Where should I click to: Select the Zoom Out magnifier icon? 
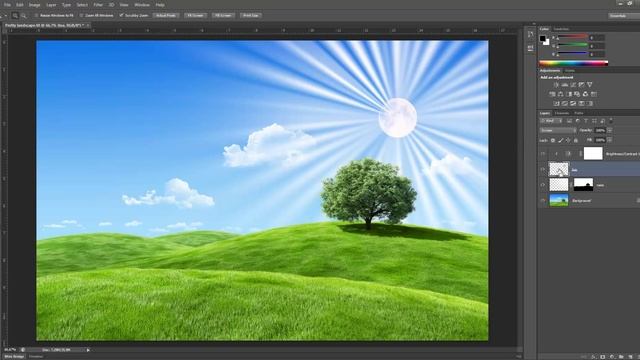pyautogui.click(x=24, y=16)
